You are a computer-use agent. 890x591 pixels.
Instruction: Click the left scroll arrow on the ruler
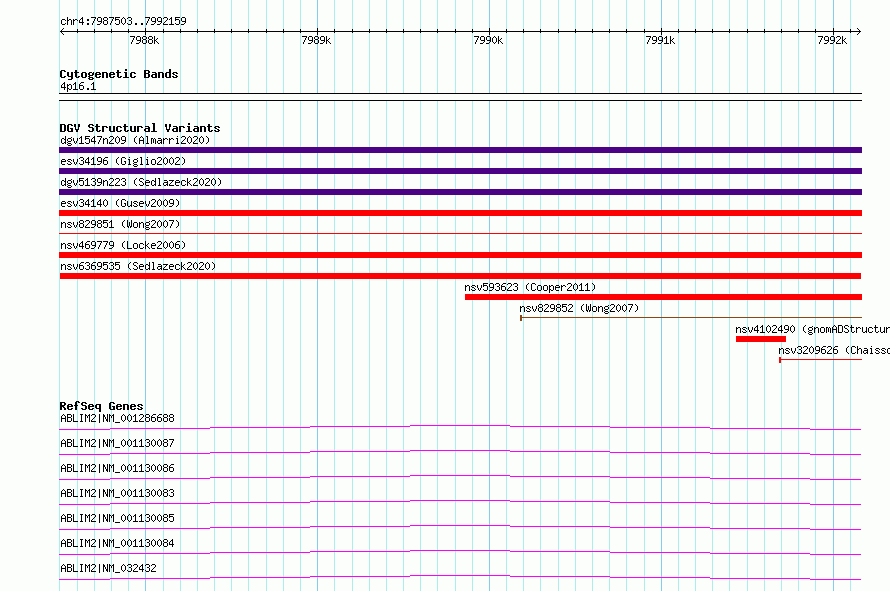click(x=62, y=31)
